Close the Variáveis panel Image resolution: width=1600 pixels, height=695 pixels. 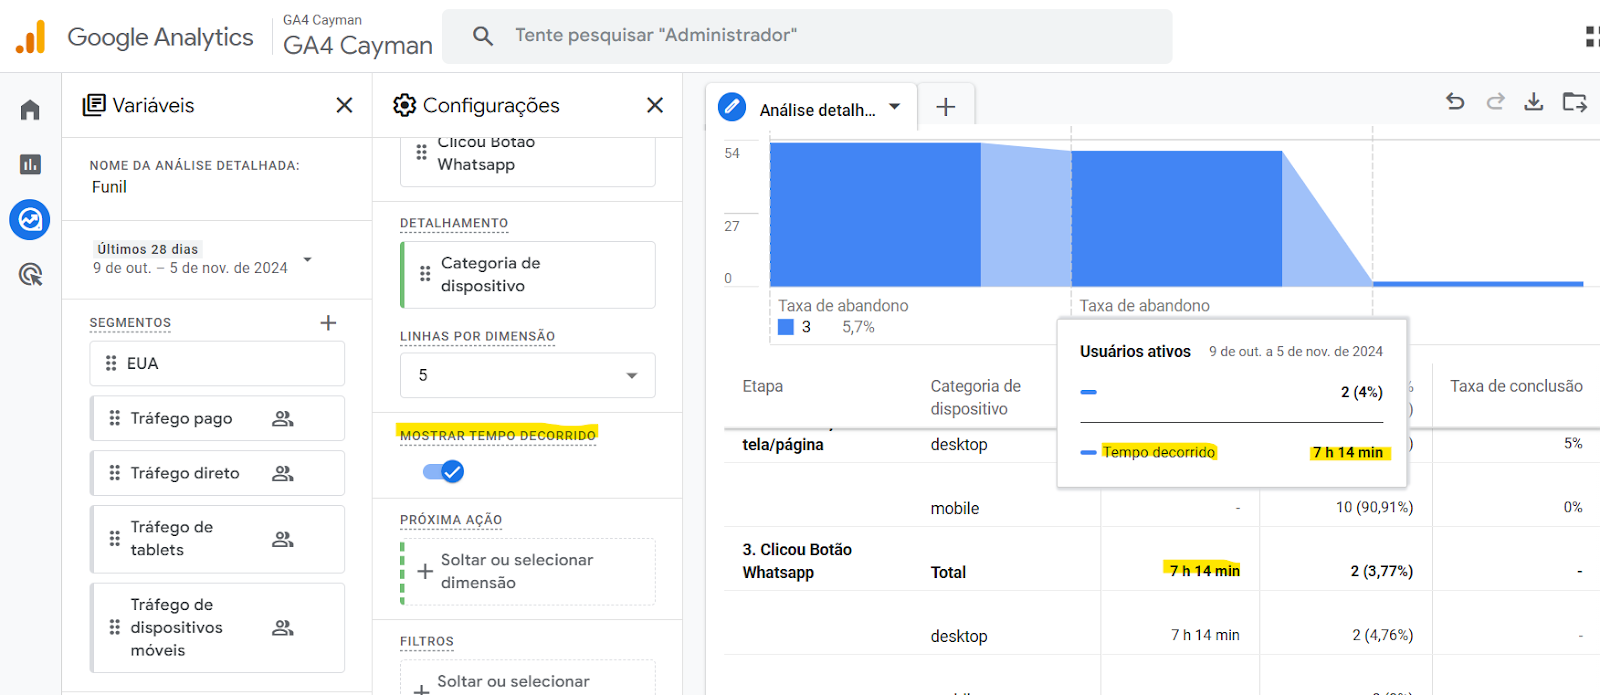point(344,105)
